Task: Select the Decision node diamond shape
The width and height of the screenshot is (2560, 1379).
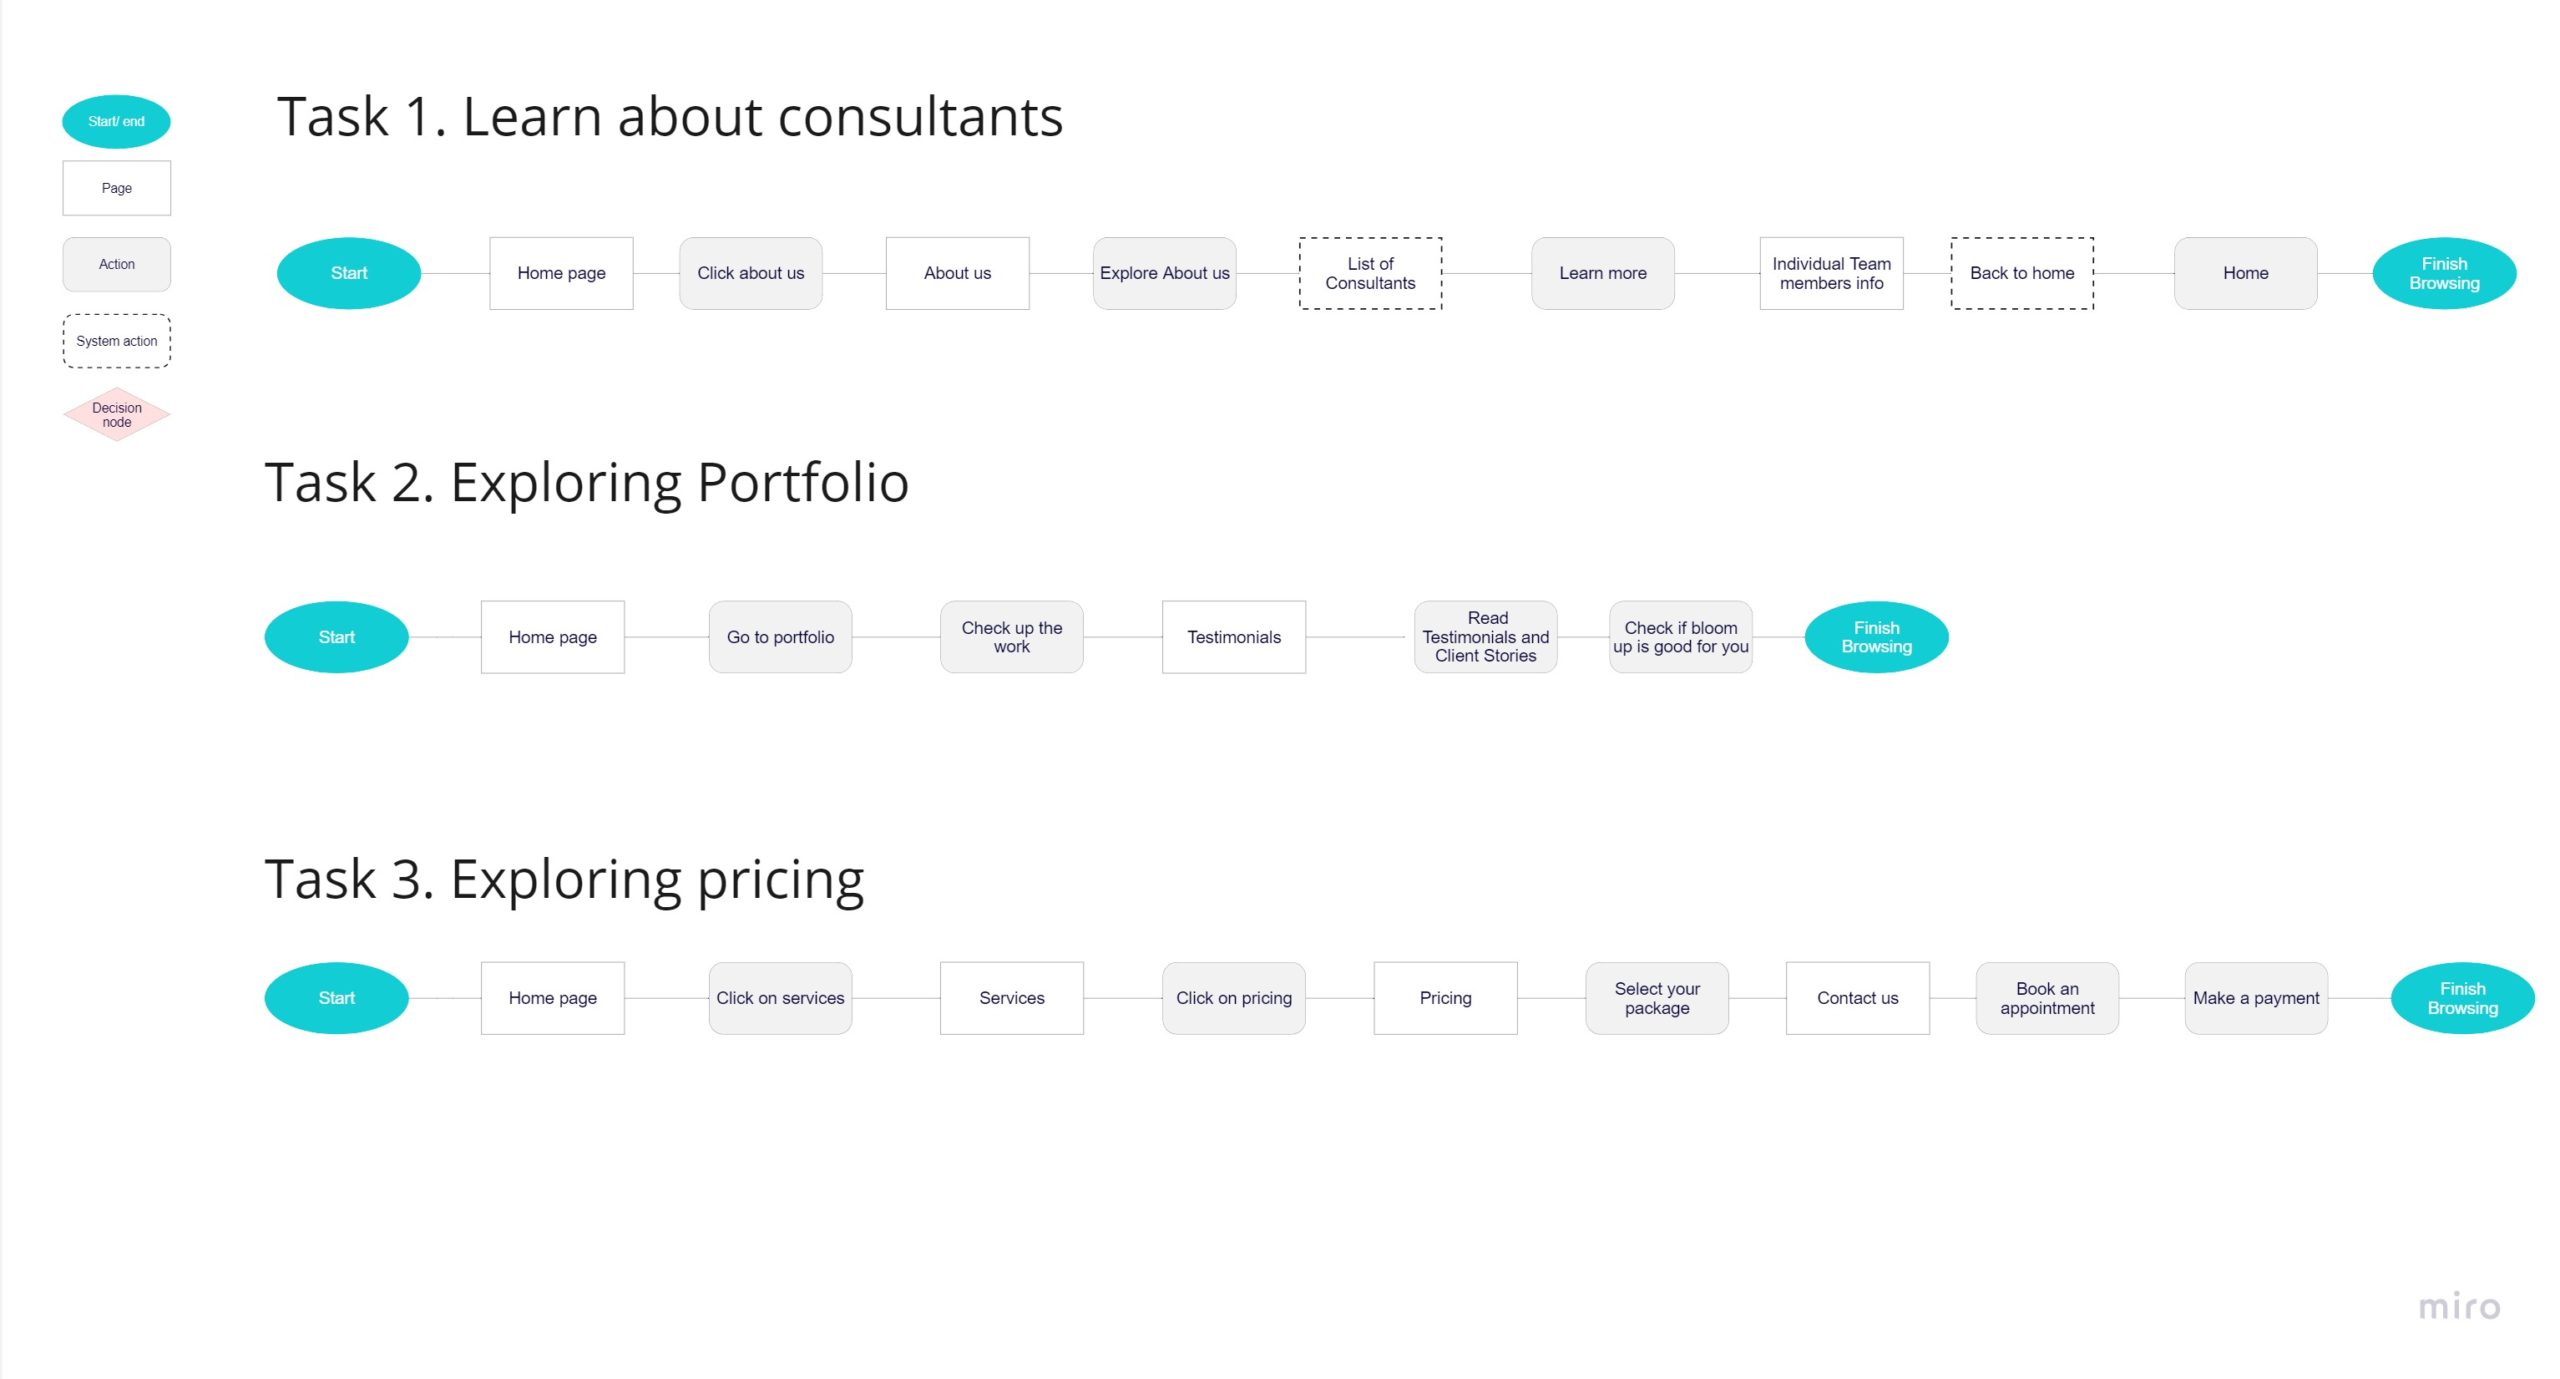Action: (116, 414)
